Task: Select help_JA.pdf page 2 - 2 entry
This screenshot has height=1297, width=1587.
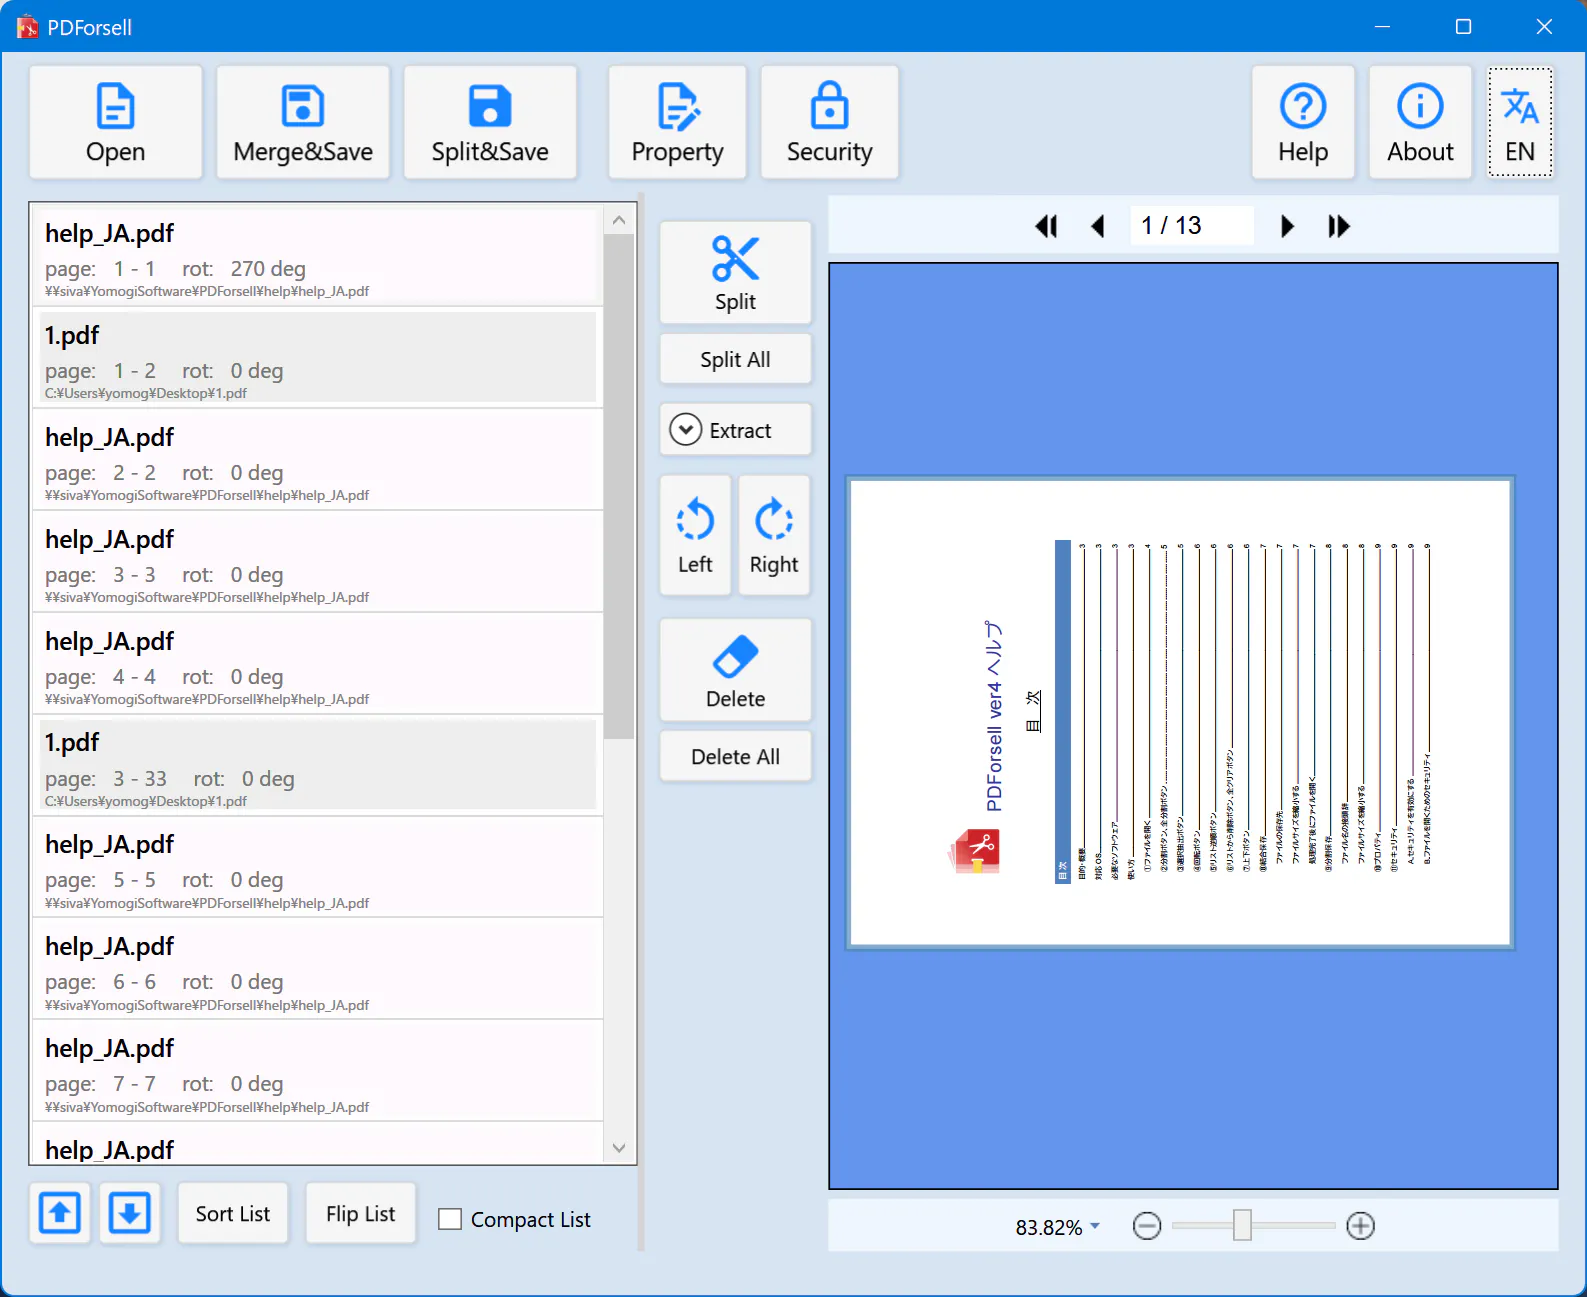Action: click(318, 460)
